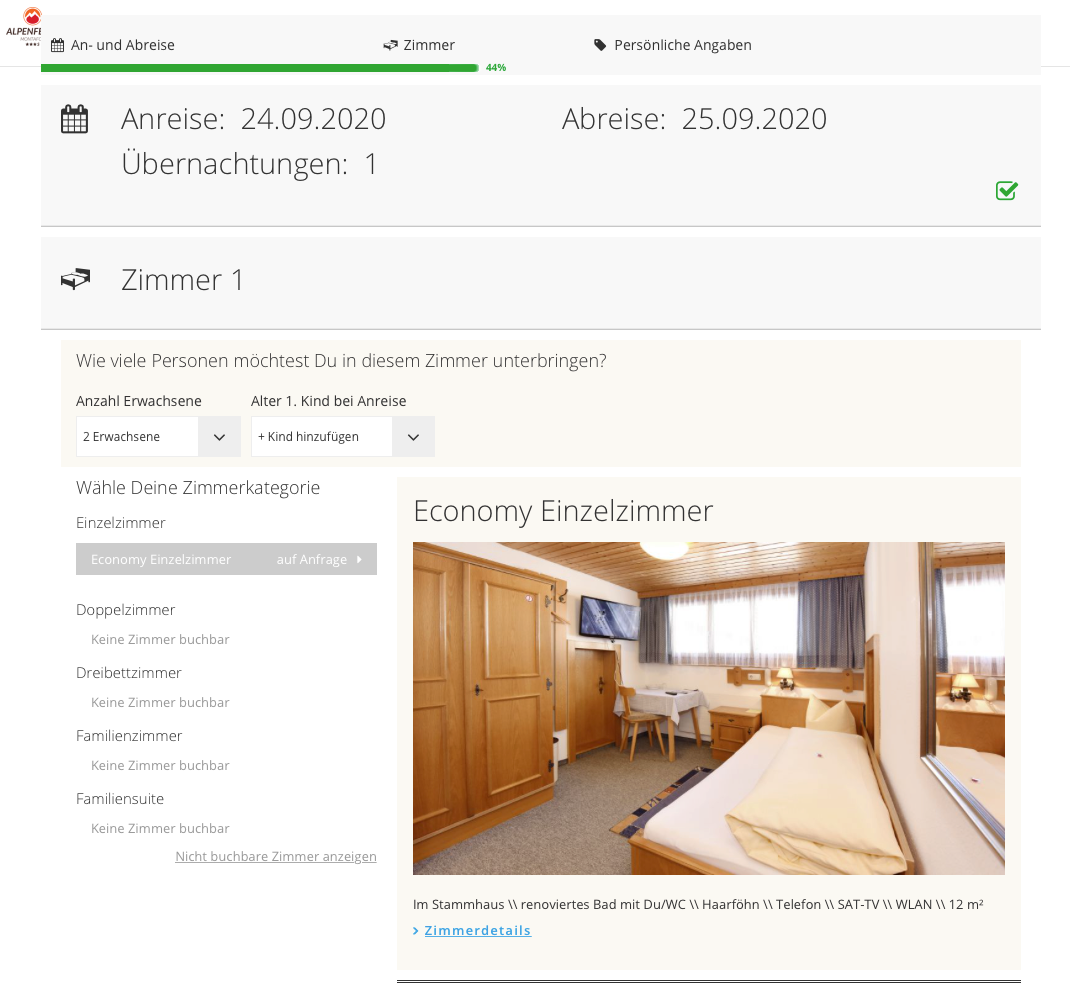Click the arrow icon on Economy Einzelzimmer row

coord(359,560)
